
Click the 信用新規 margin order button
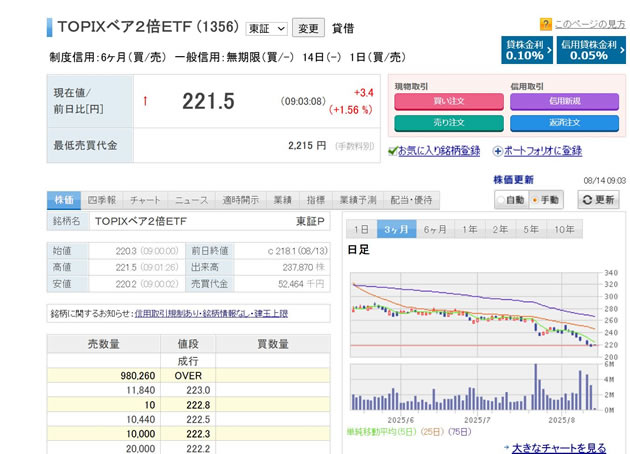point(563,101)
